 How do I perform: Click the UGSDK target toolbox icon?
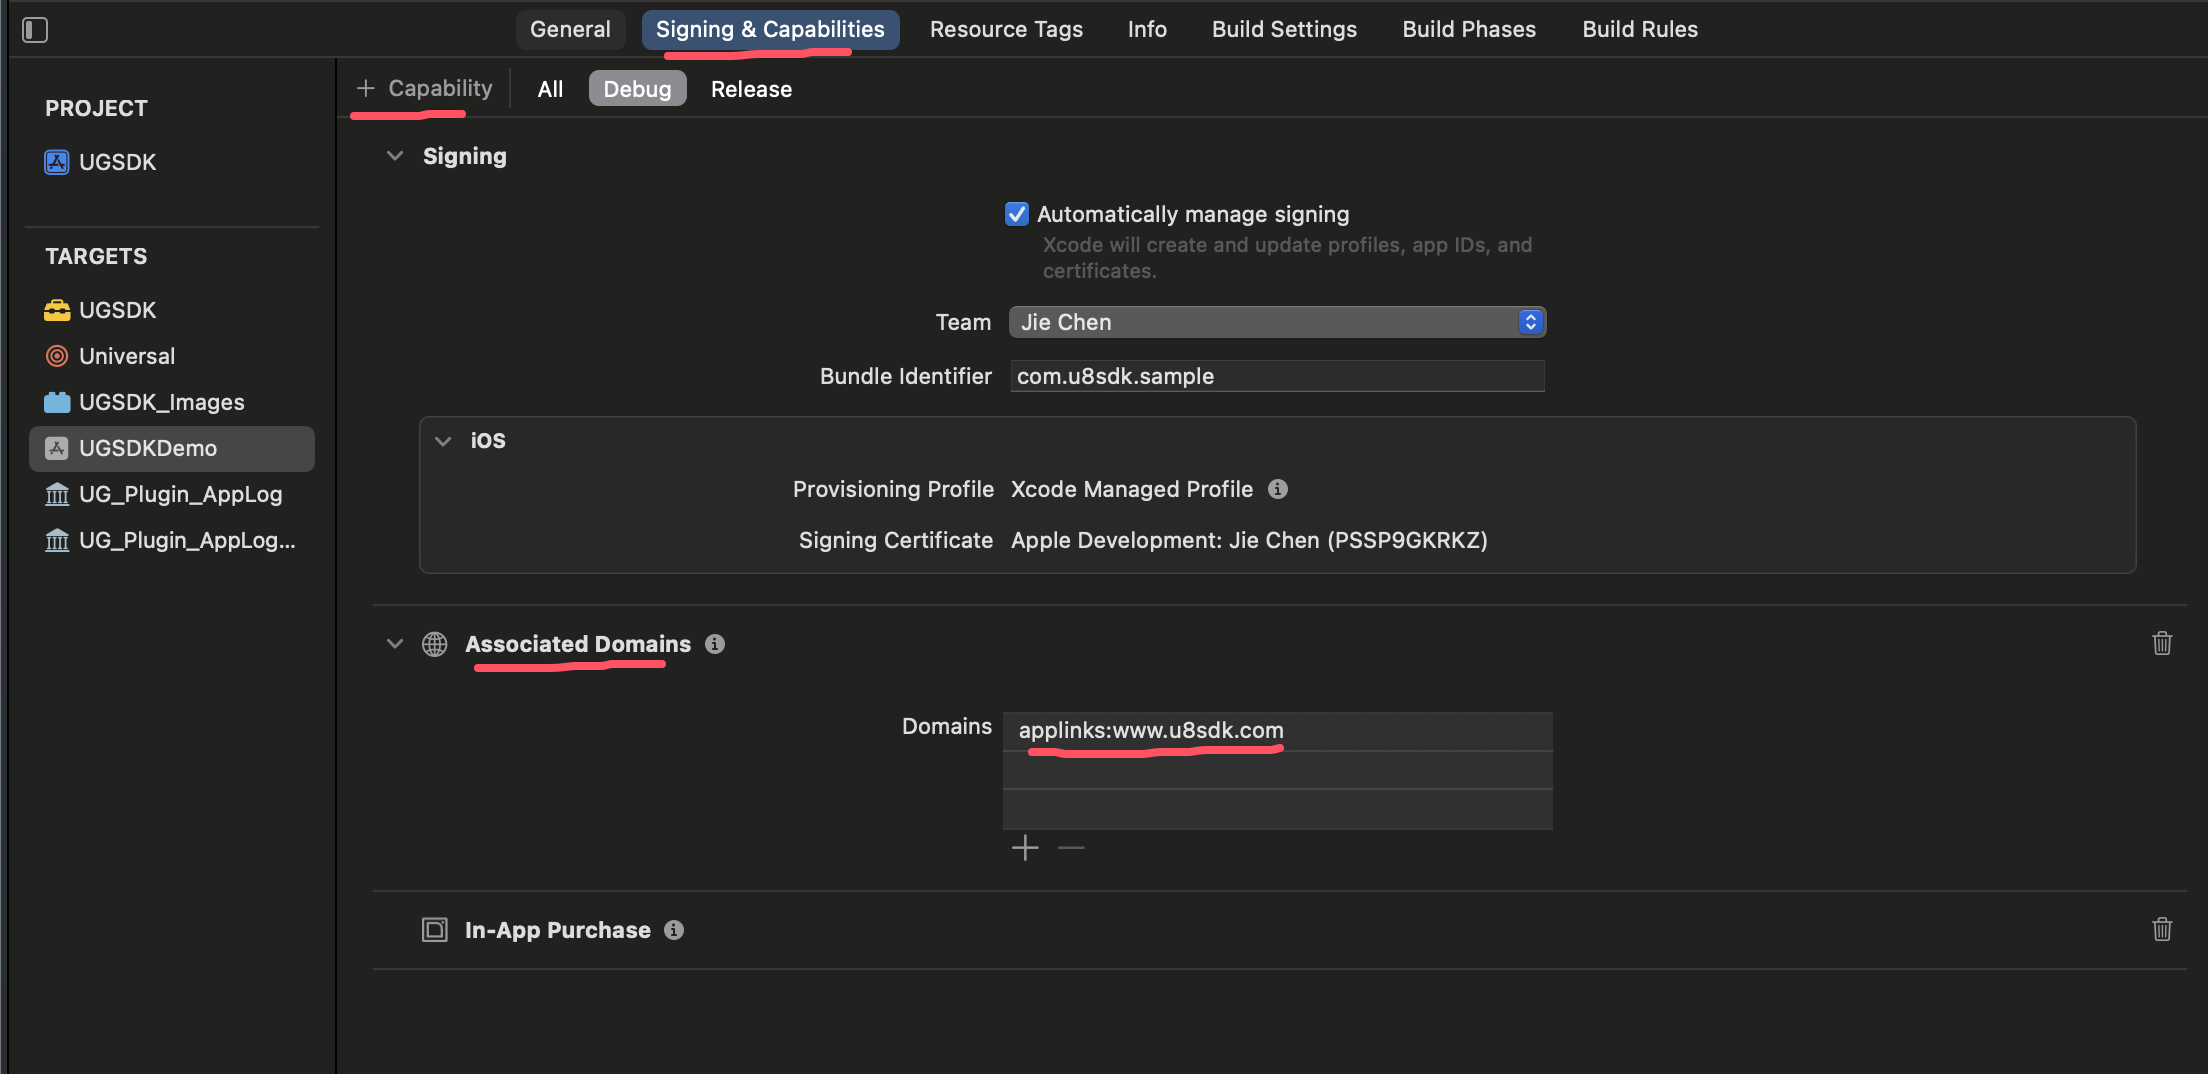pyautogui.click(x=57, y=310)
